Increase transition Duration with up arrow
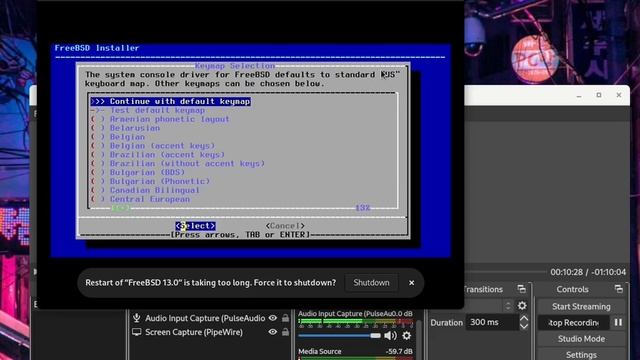The height and width of the screenshot is (360, 640). coord(524,318)
